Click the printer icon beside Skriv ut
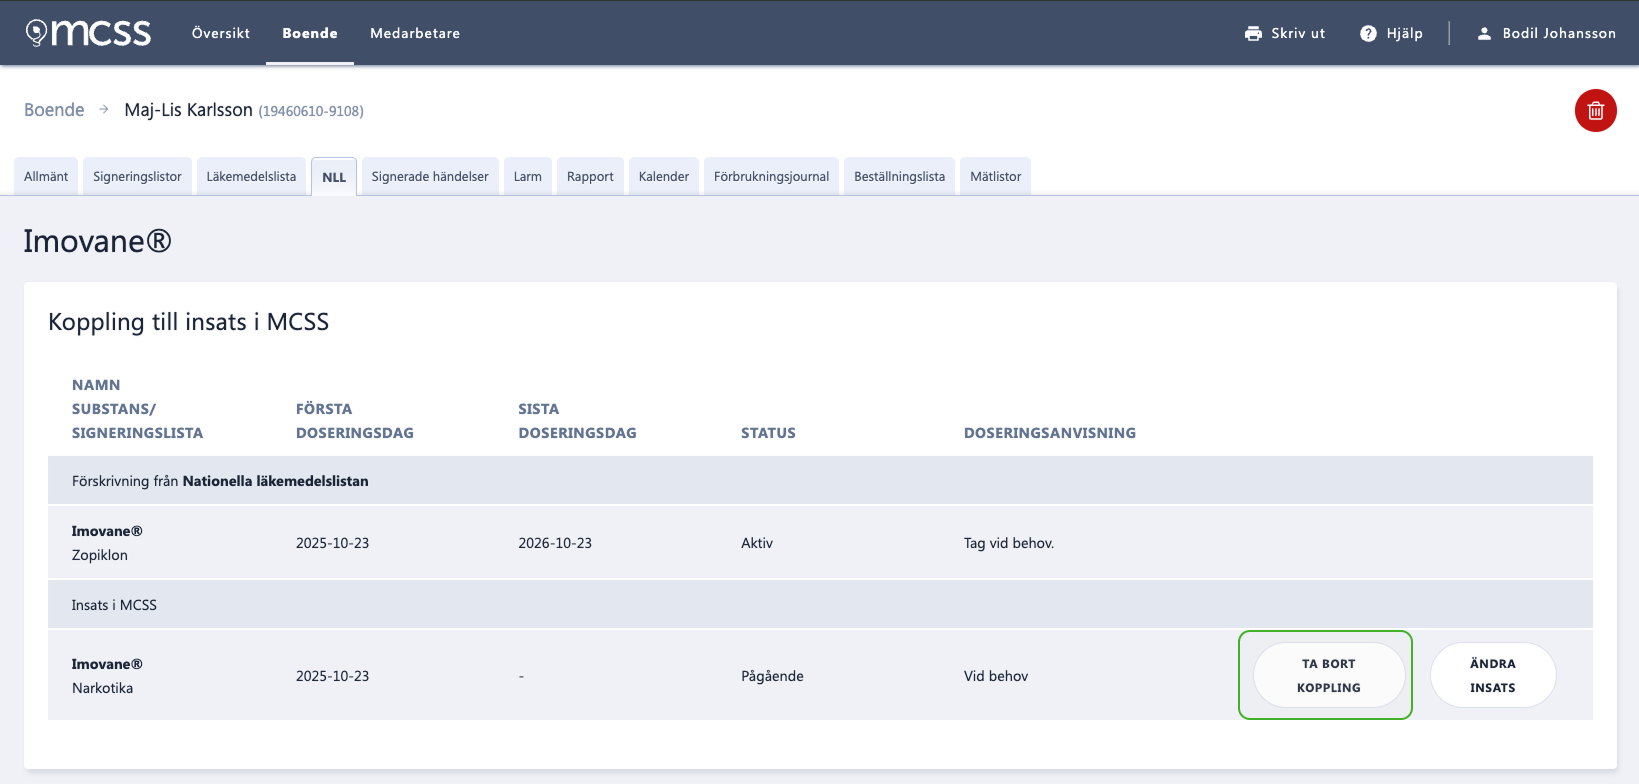1639x784 pixels. [x=1253, y=33]
